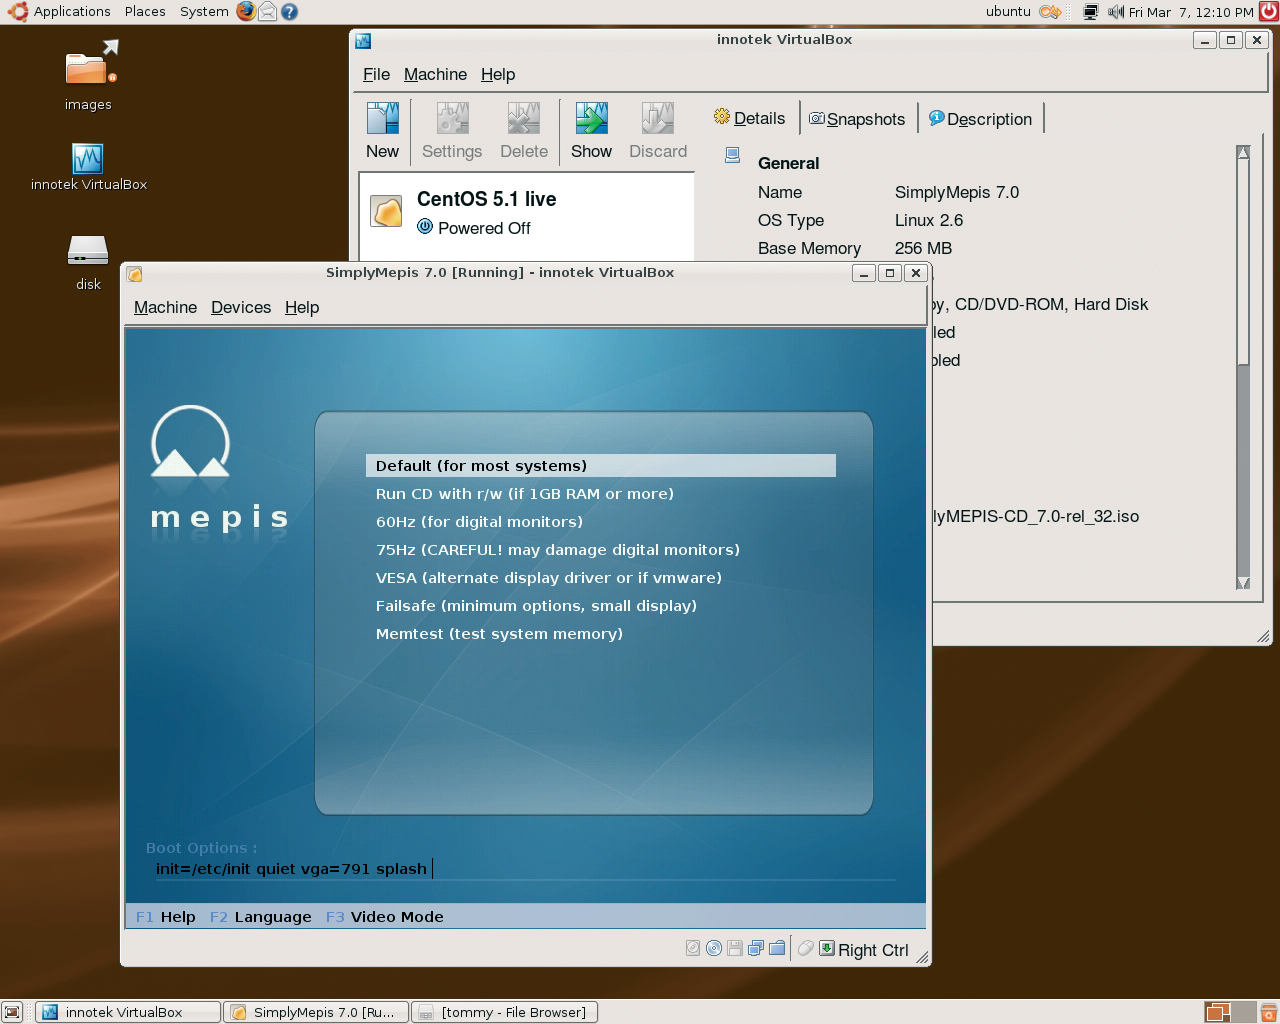Click the volume speaker icon in the panel

pyautogui.click(x=1116, y=12)
